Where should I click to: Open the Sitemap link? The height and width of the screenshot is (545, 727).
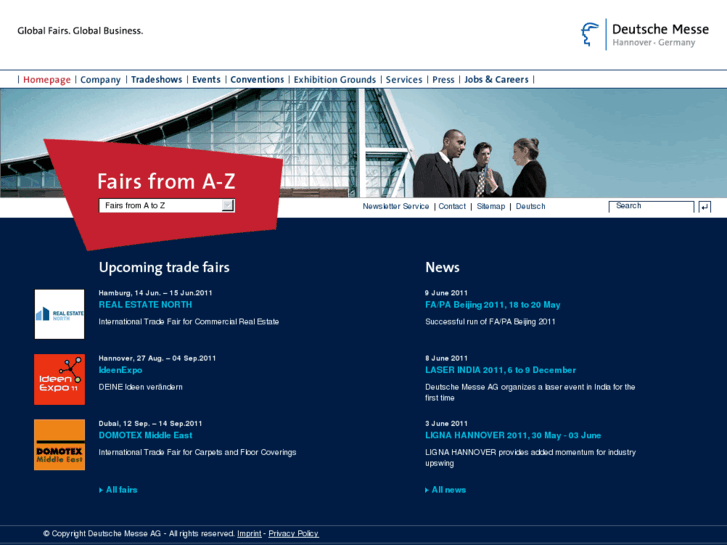point(491,206)
